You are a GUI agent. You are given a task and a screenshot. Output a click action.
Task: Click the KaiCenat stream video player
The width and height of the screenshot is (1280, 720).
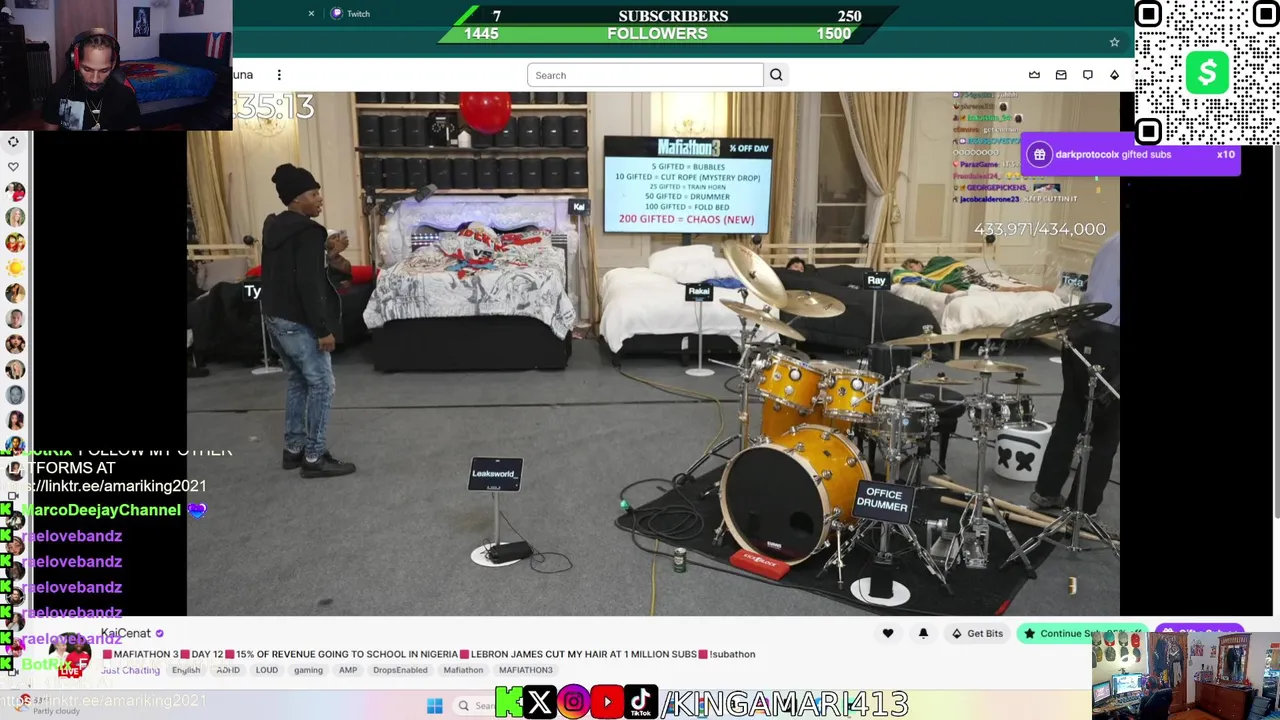coord(653,353)
